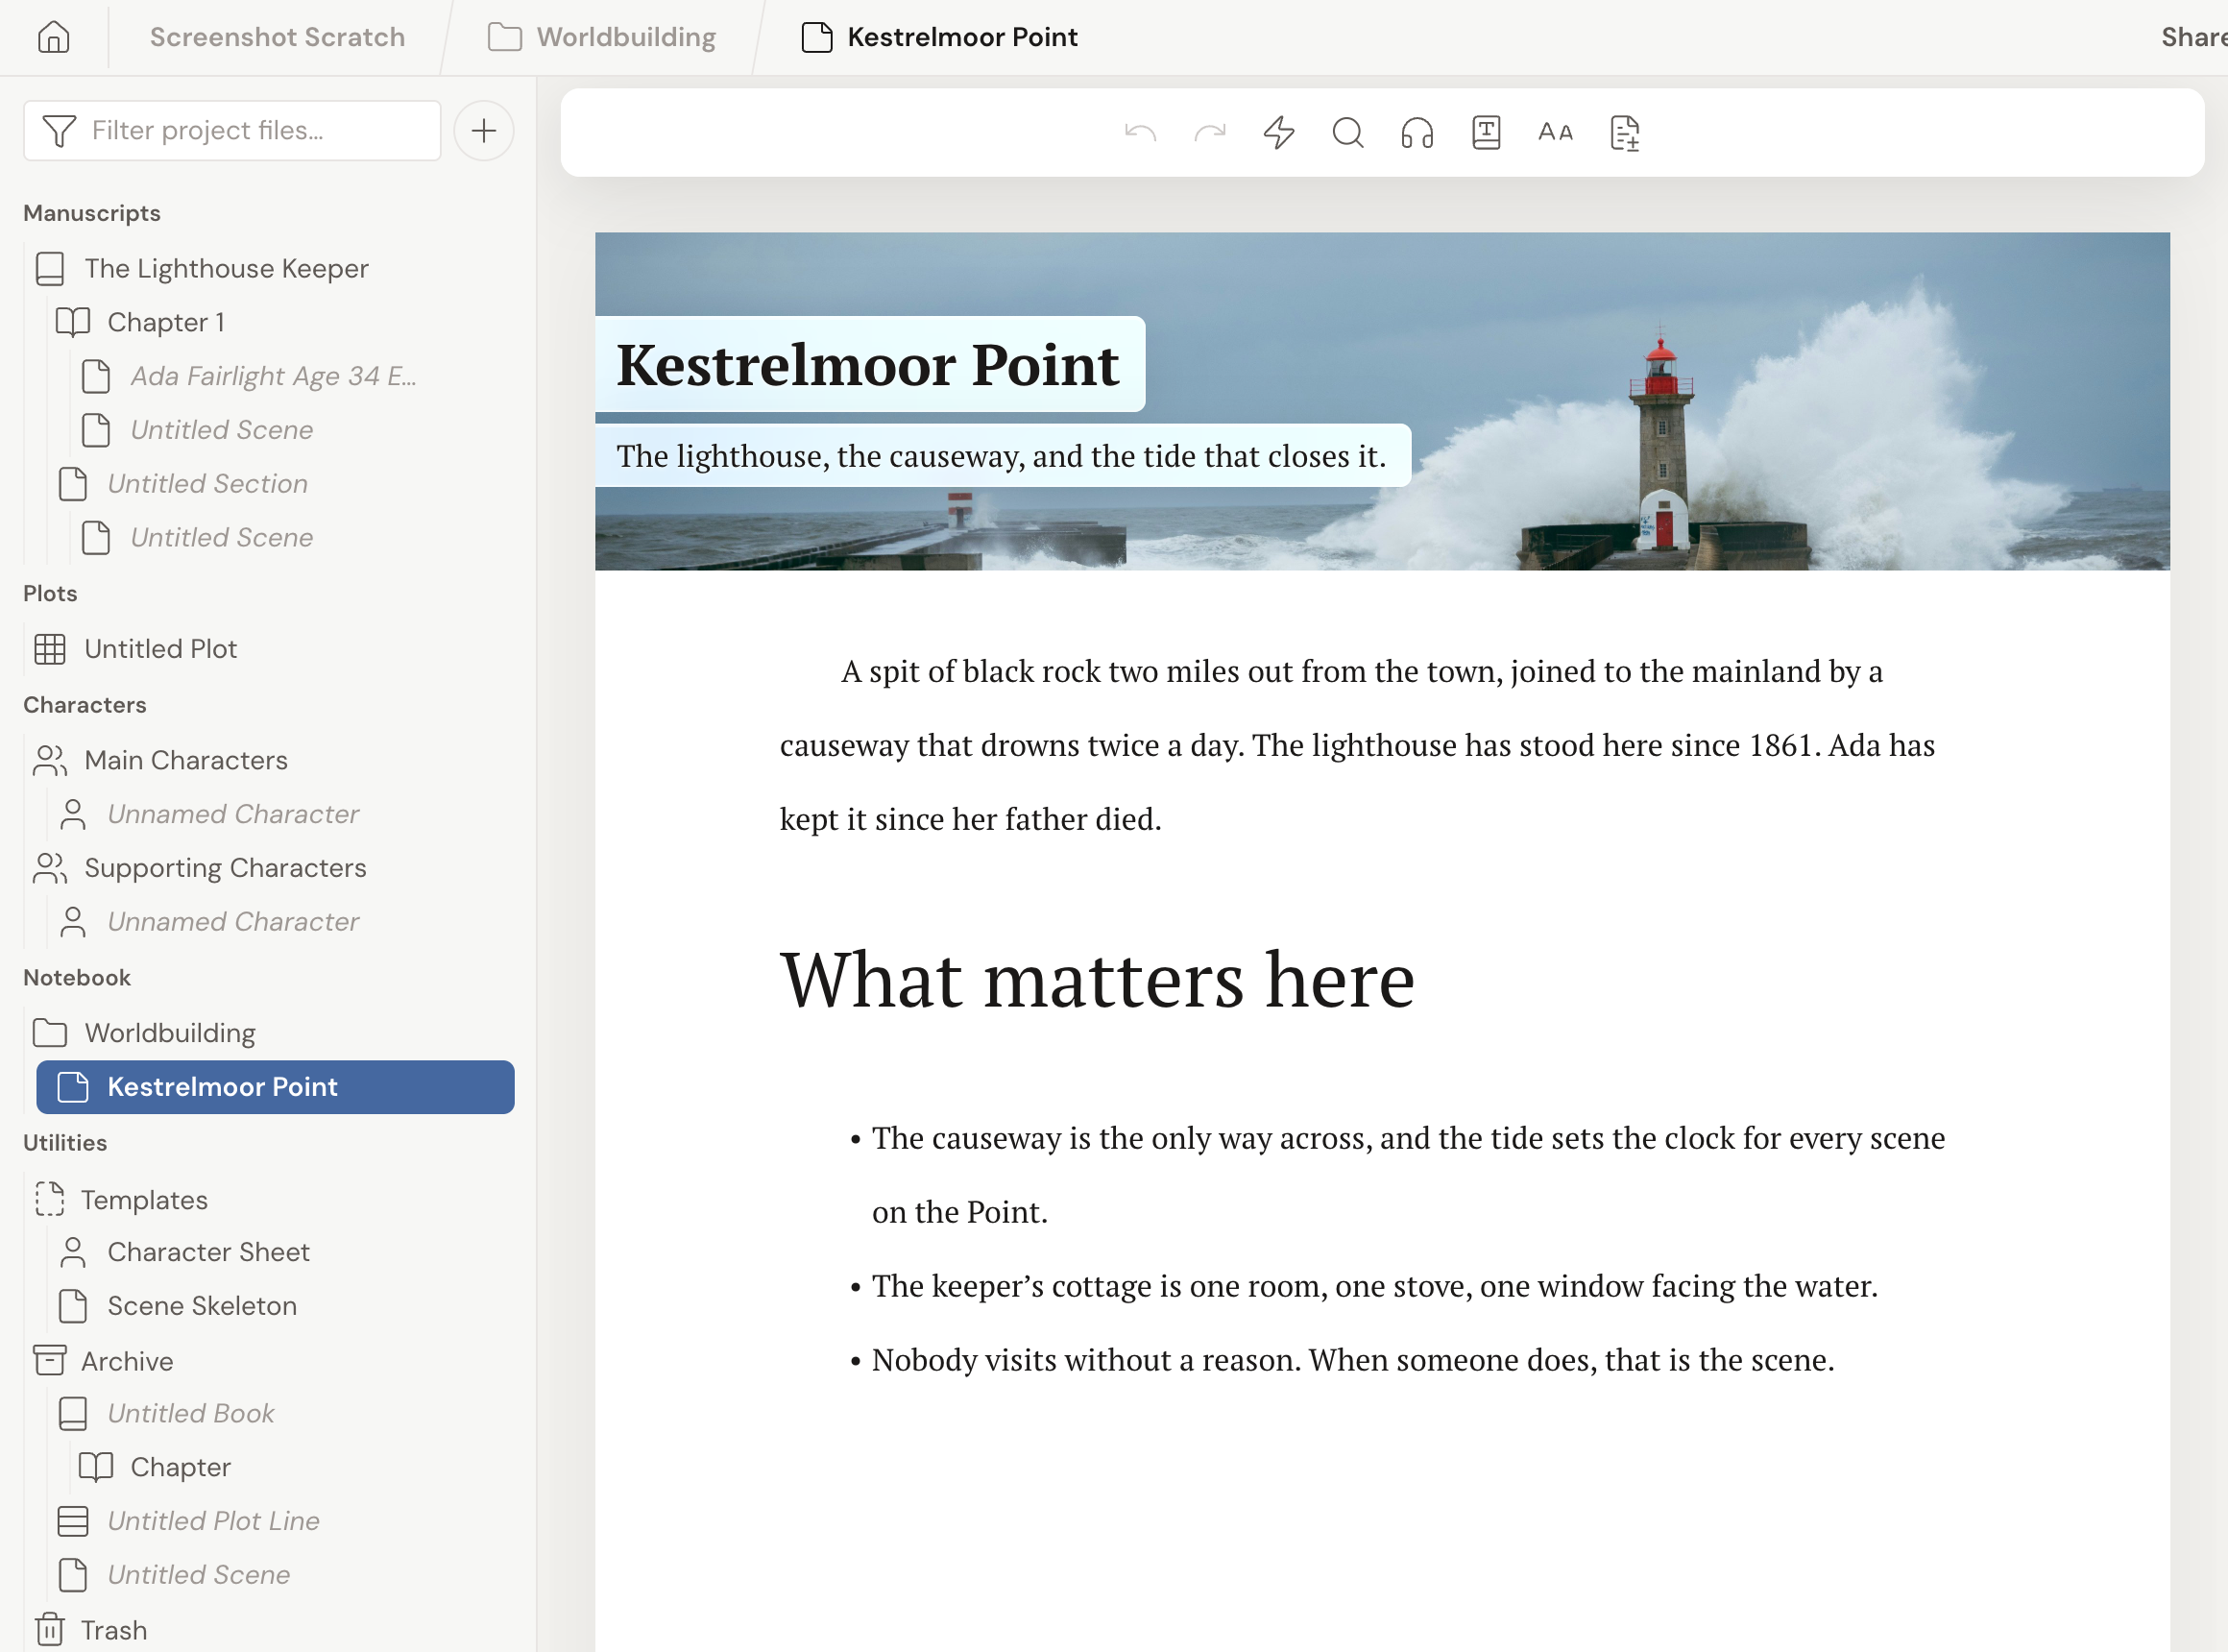Select the Main Characters group
Screen dimensions: 2228x1652
click(x=186, y=760)
